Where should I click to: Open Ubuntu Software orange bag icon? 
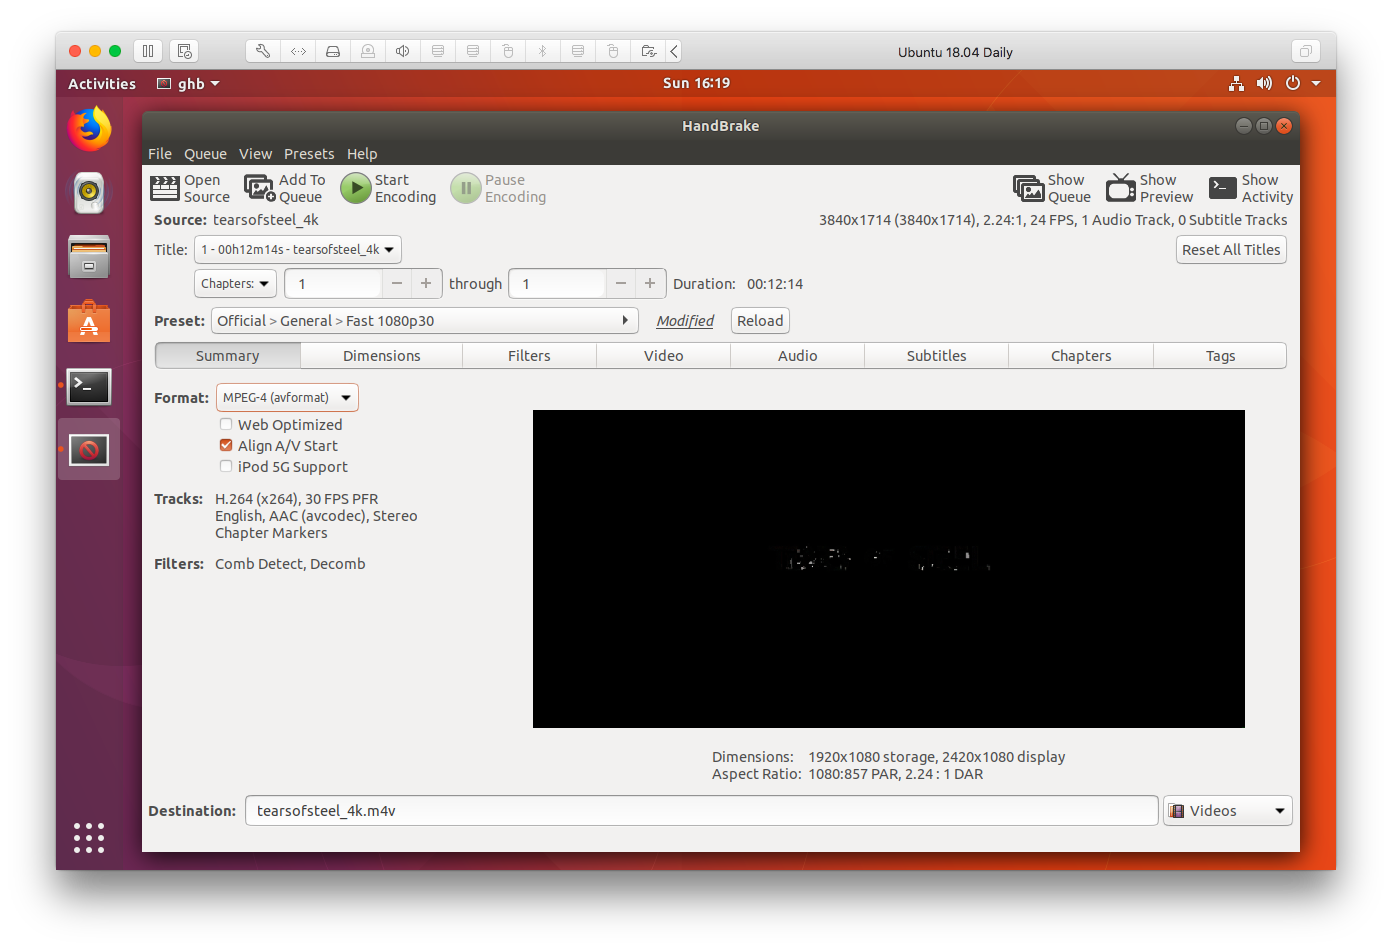pos(89,322)
